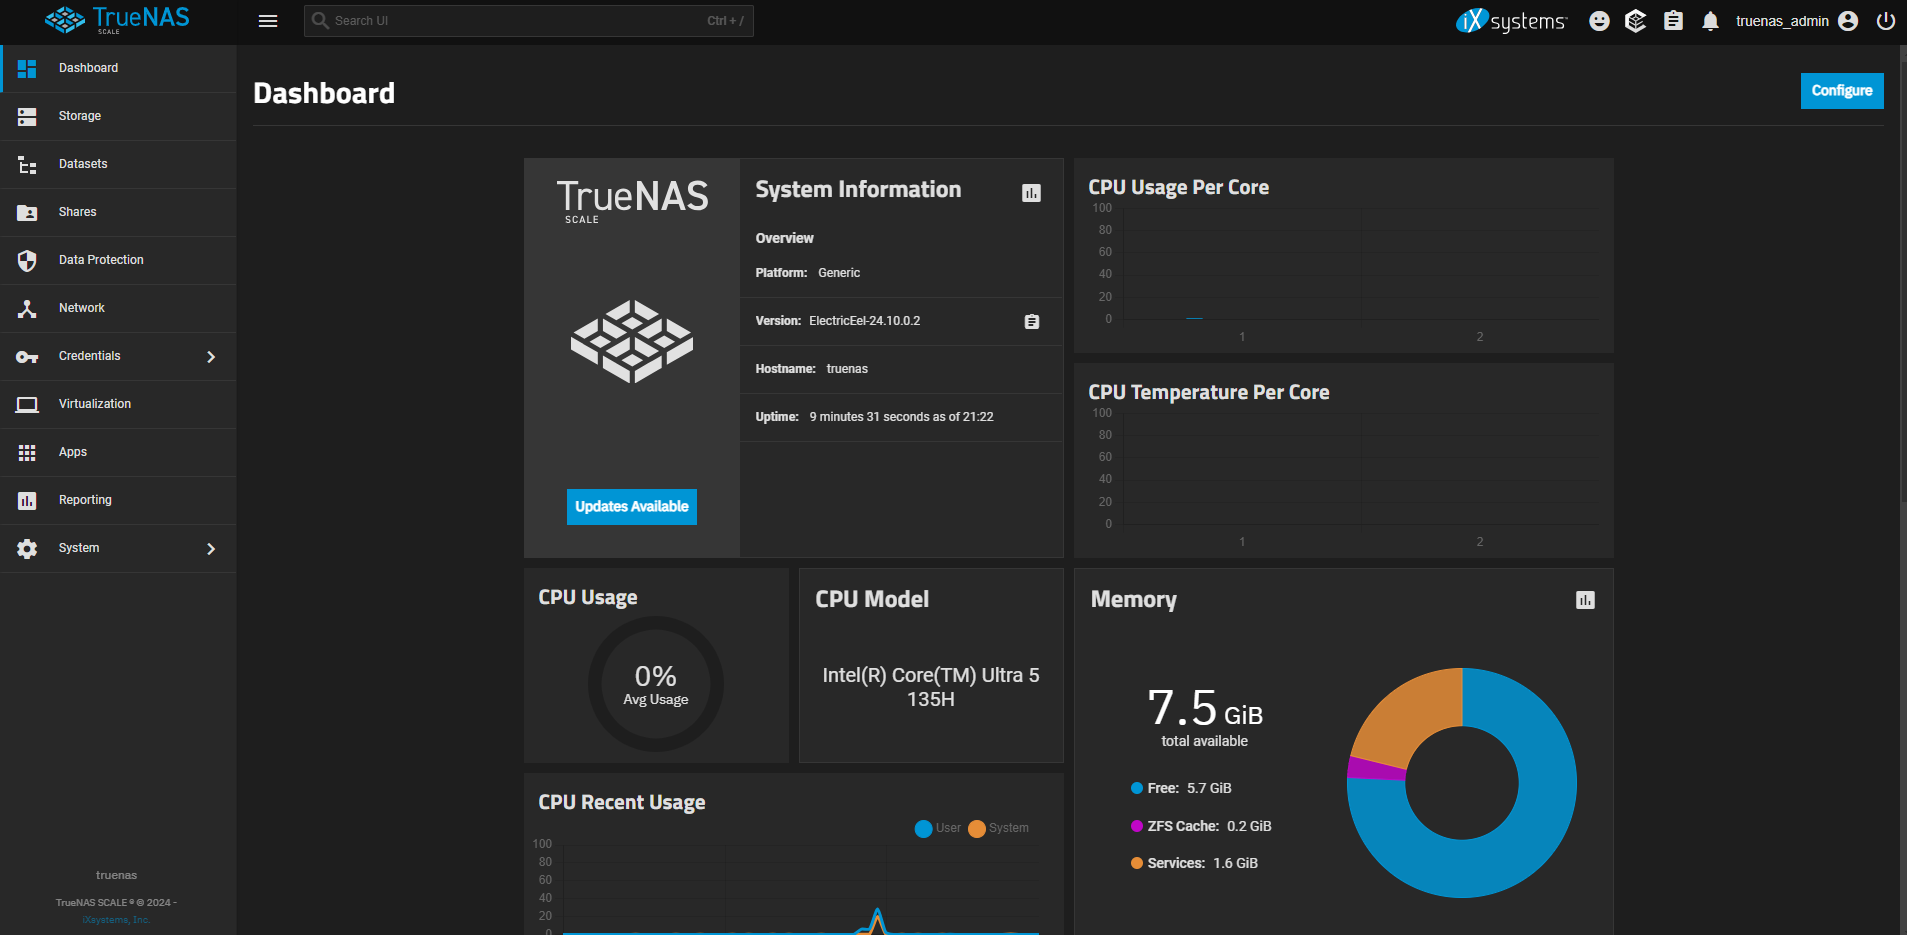Open the TrueCommand status icon

tap(1635, 21)
